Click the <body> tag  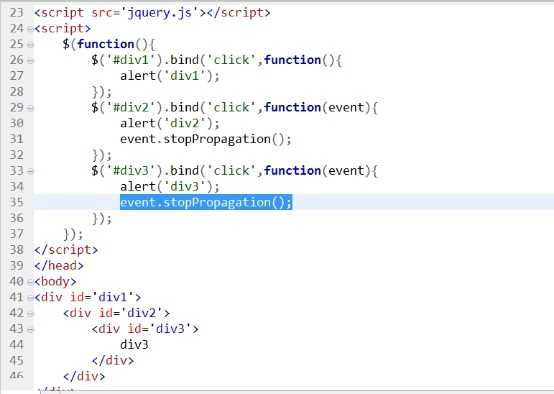point(55,282)
